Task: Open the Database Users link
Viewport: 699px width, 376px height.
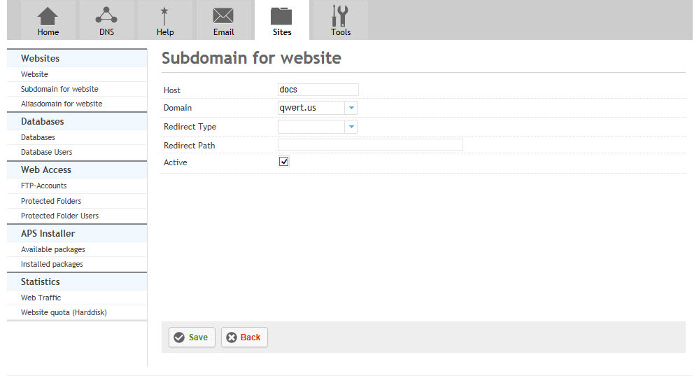Action: [x=46, y=152]
